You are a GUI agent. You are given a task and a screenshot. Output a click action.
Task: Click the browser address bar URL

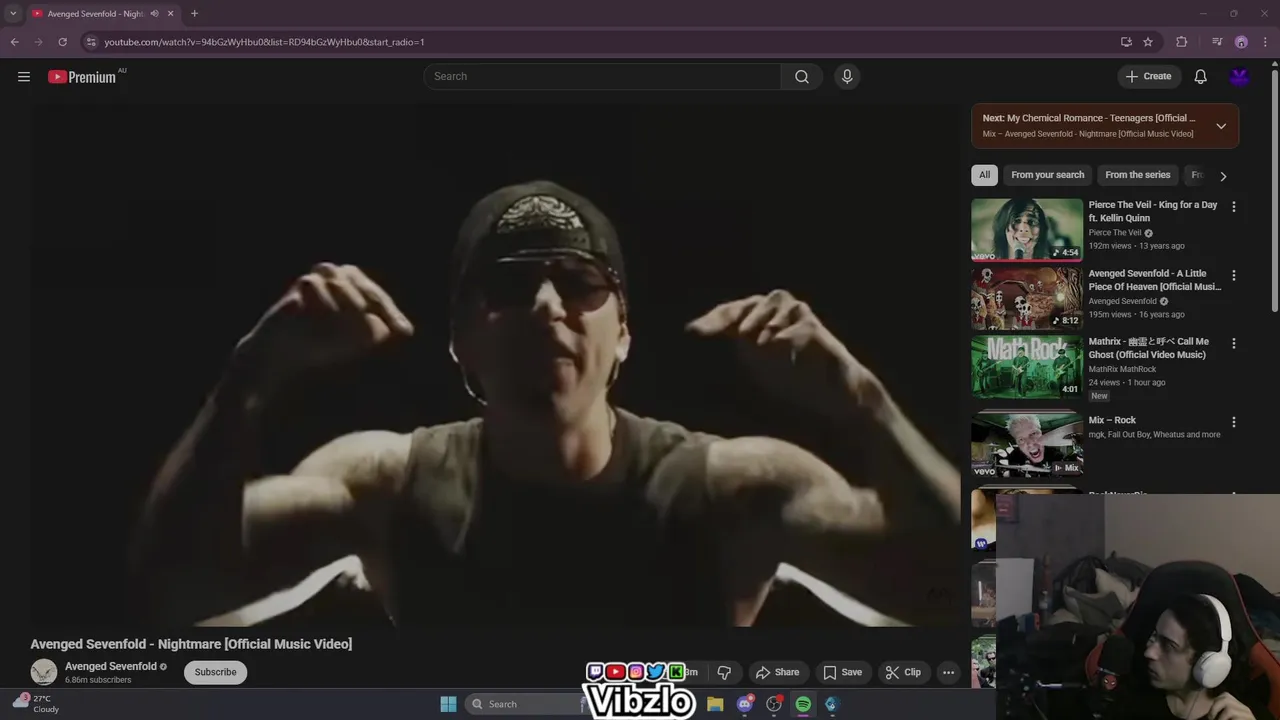264,42
